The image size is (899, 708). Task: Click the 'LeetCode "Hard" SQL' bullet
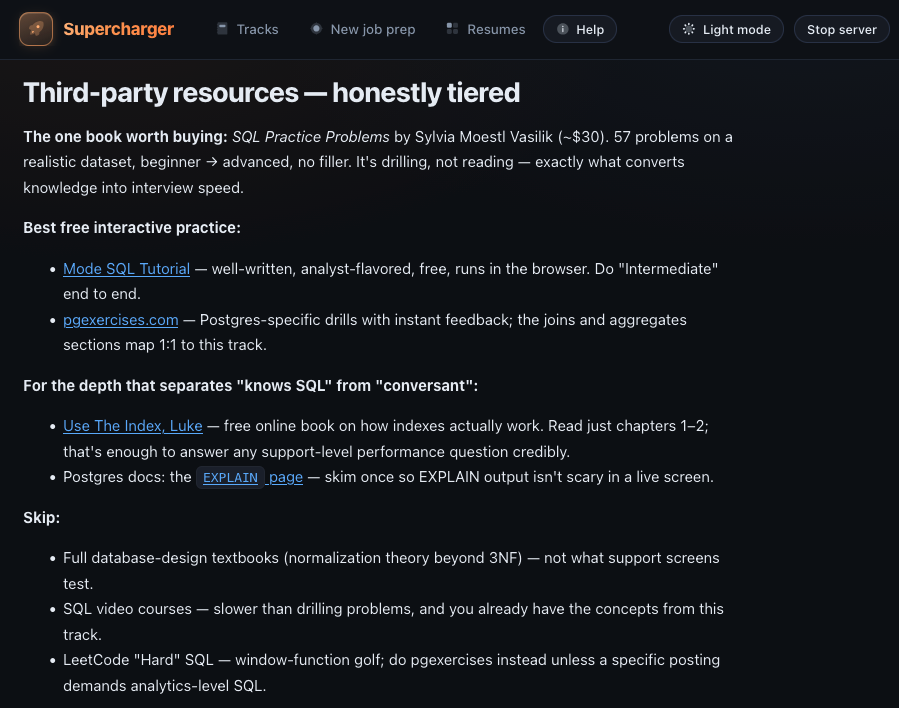pos(392,672)
